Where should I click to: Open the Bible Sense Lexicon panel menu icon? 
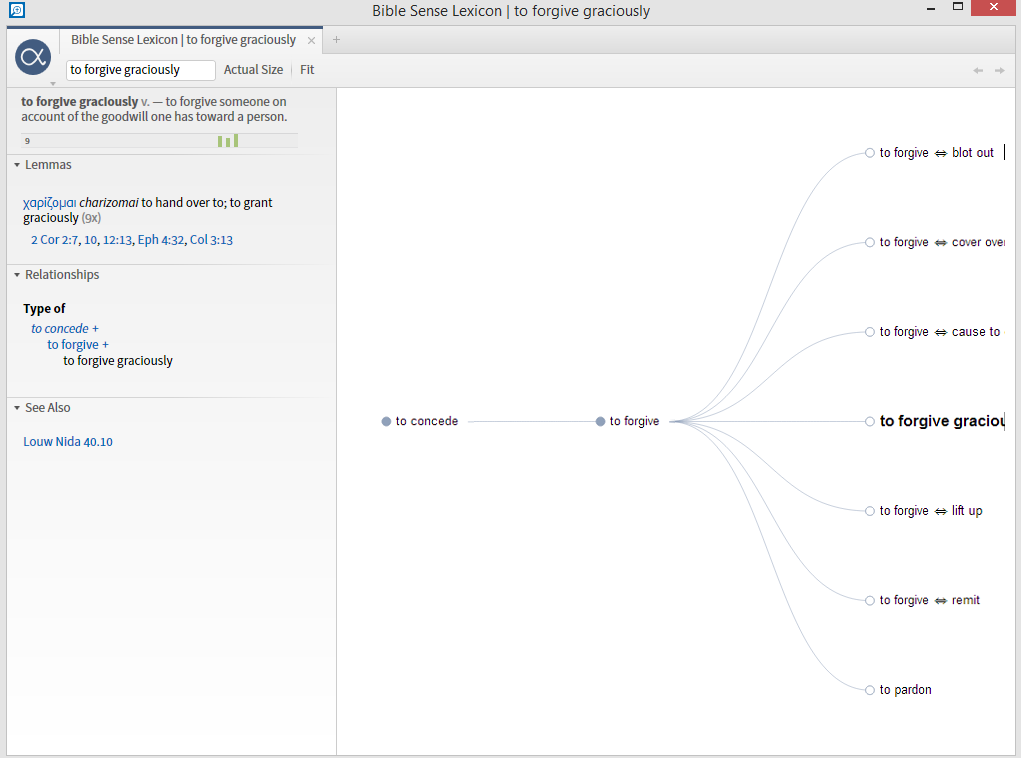click(x=33, y=57)
